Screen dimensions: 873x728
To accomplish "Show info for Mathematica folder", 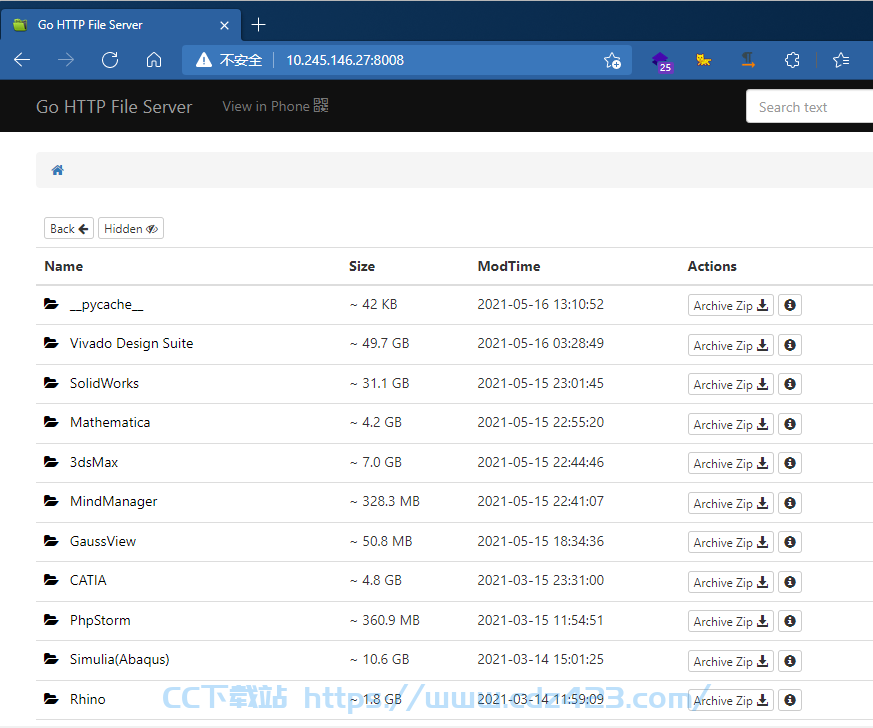I will click(789, 424).
